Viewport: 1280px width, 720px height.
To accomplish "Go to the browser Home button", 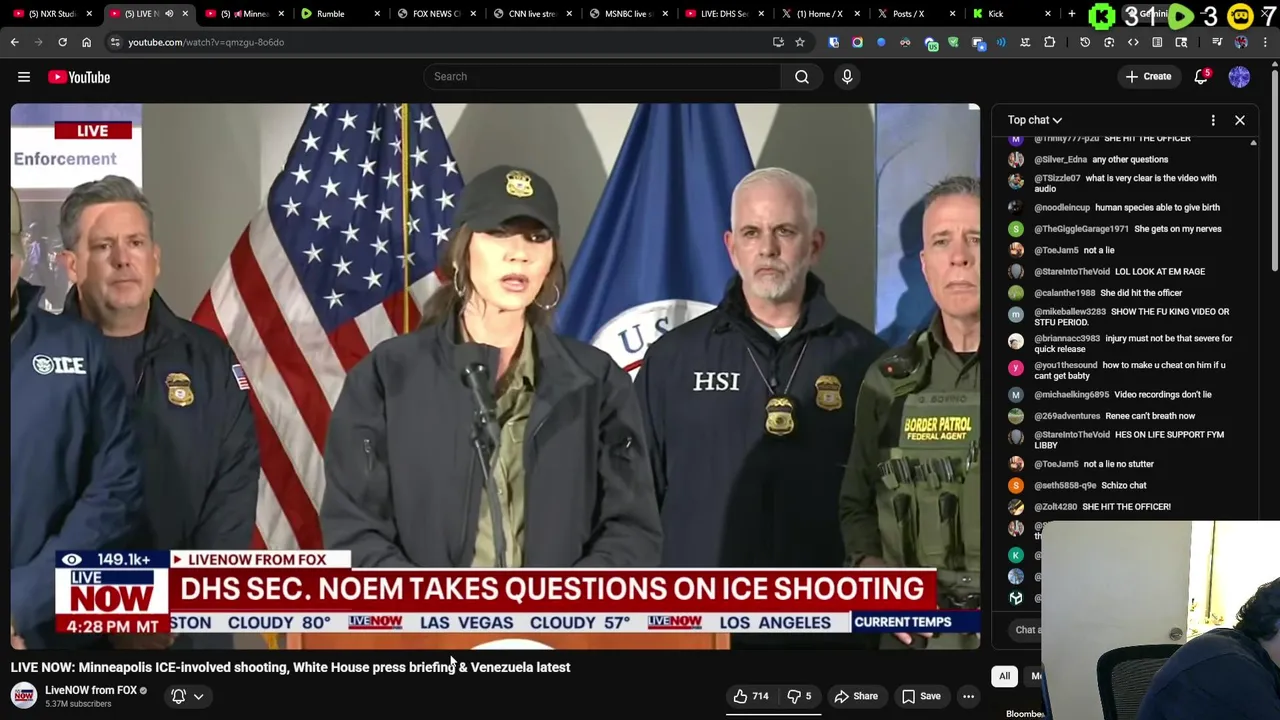I will coord(86,42).
